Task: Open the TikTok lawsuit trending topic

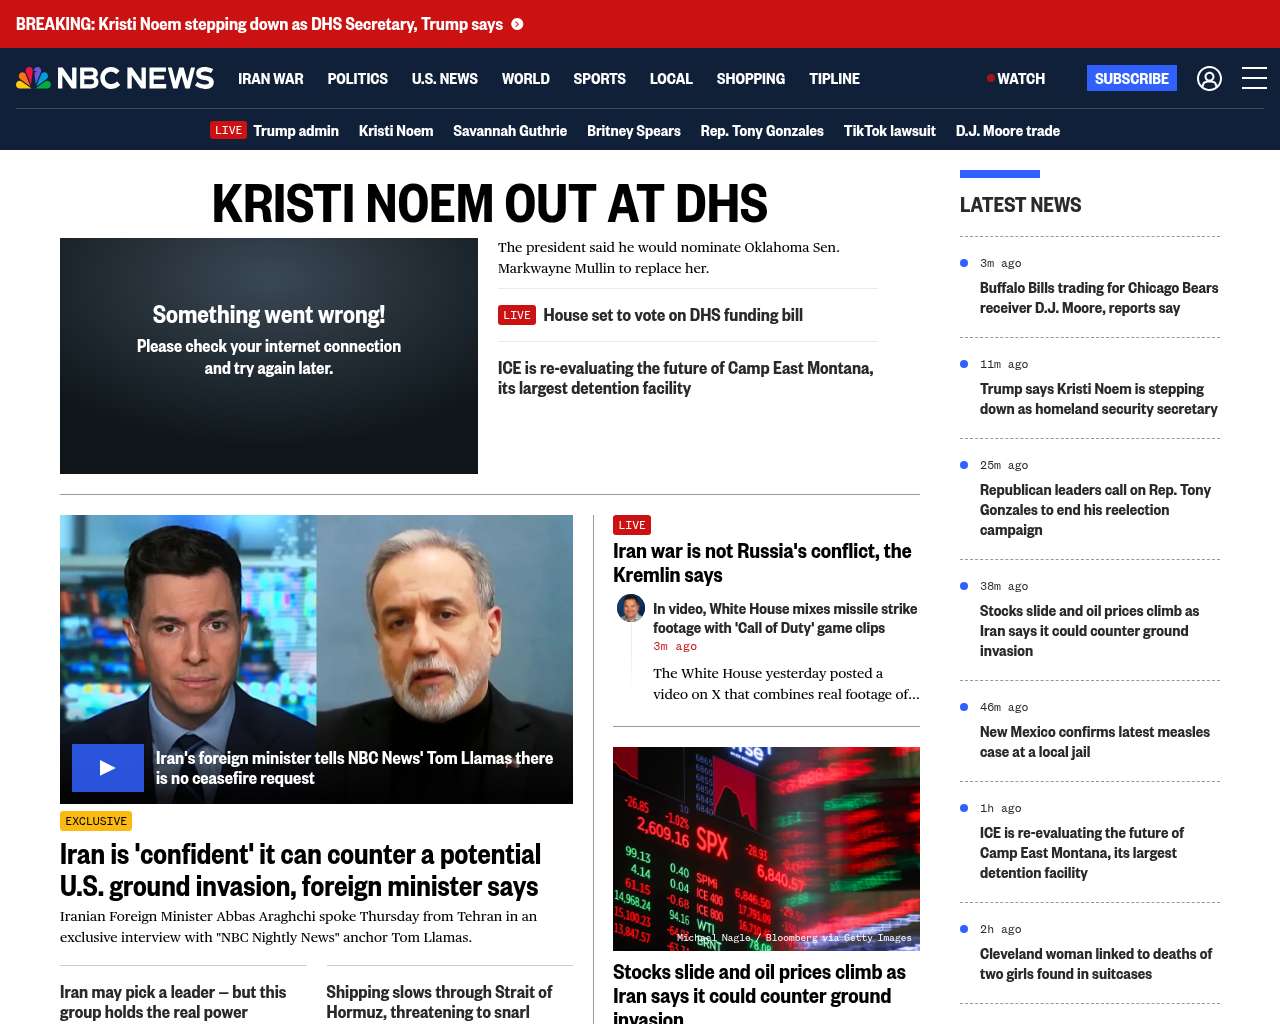Action: [889, 130]
